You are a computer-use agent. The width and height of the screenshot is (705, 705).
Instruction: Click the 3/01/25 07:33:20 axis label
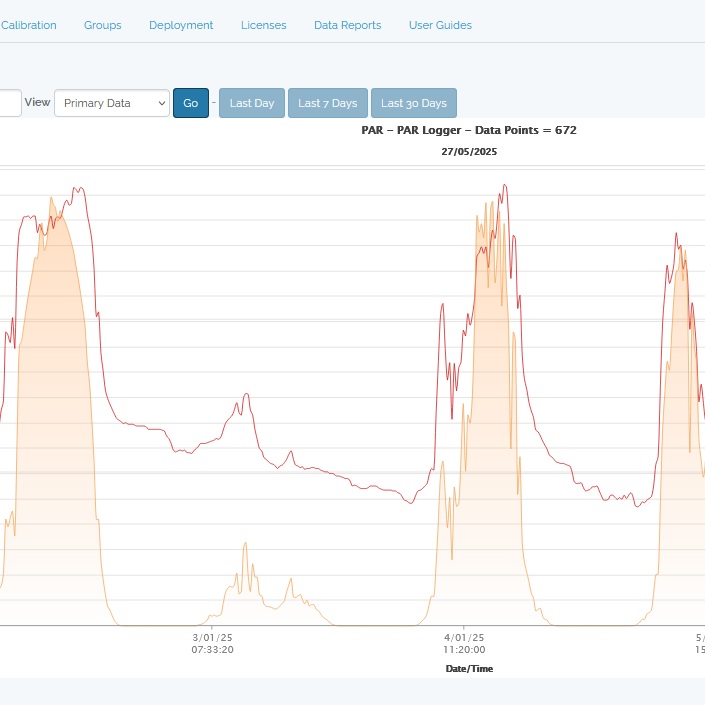212,643
